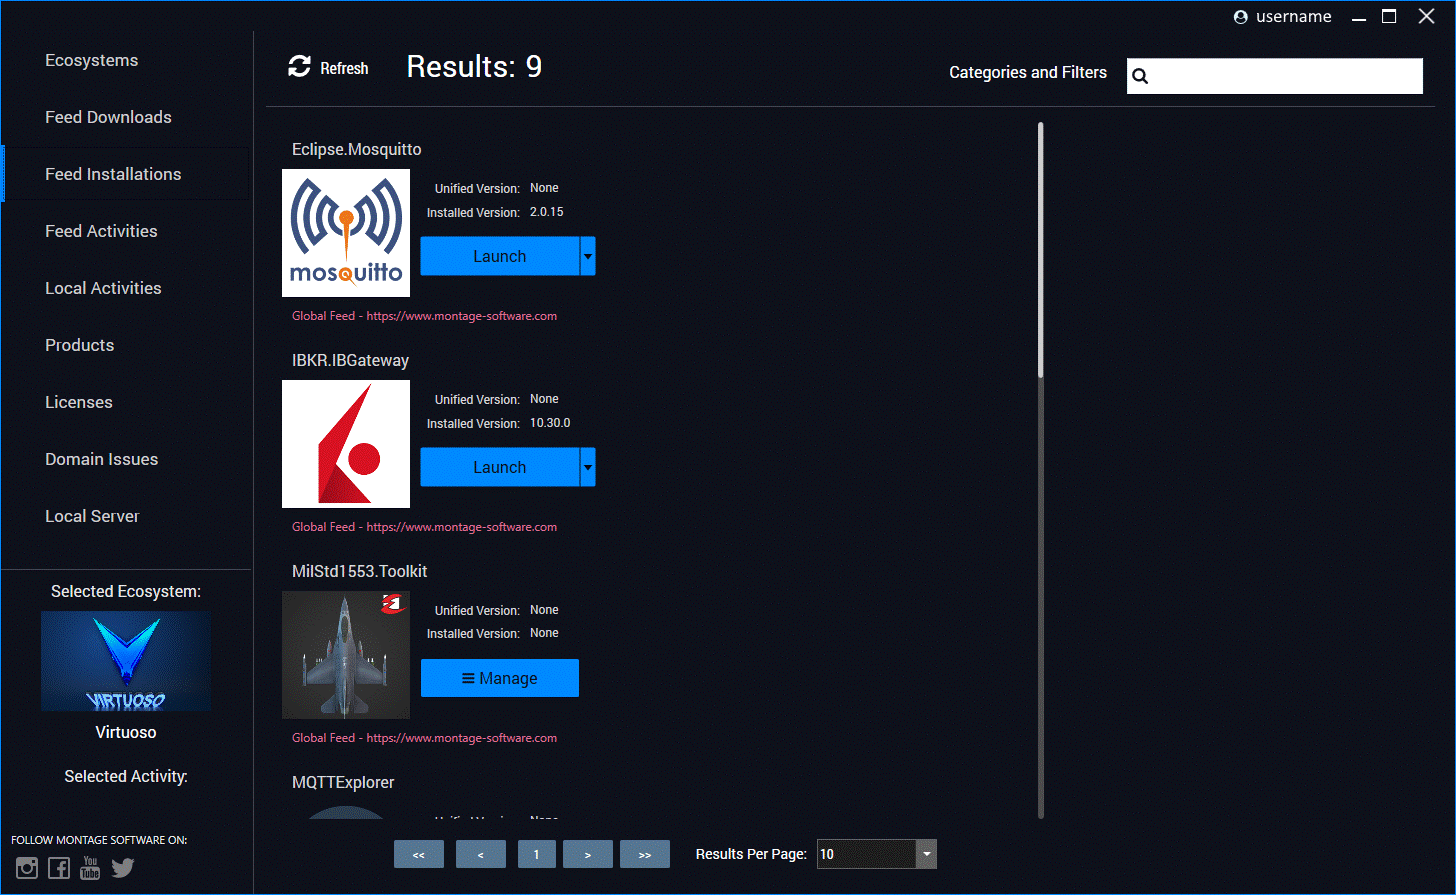This screenshot has height=895, width=1456.
Task: Maximize the application window
Action: 1389,16
